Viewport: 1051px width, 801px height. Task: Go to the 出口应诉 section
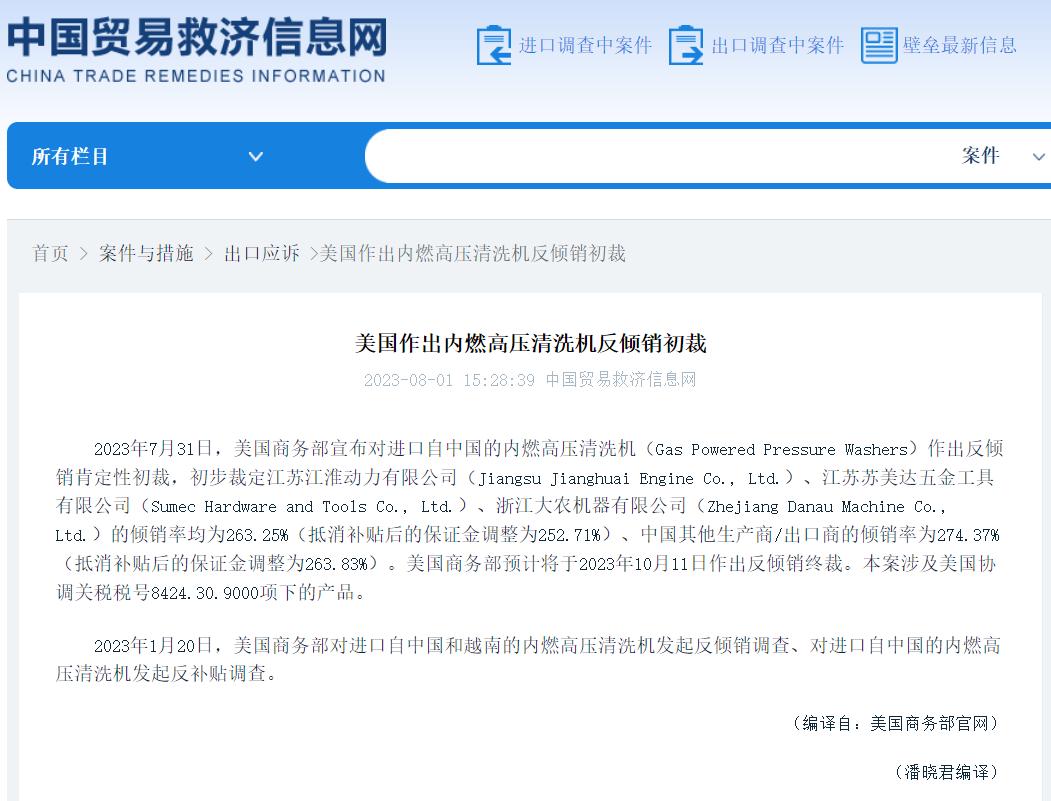coord(261,253)
